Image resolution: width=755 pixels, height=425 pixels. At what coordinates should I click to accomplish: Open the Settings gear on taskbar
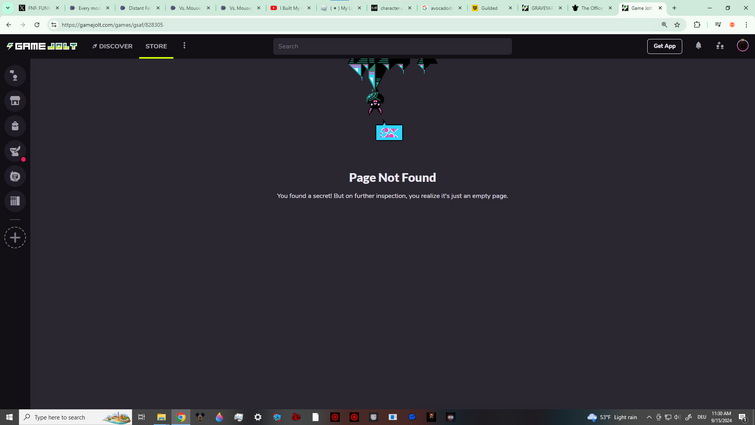coord(258,417)
